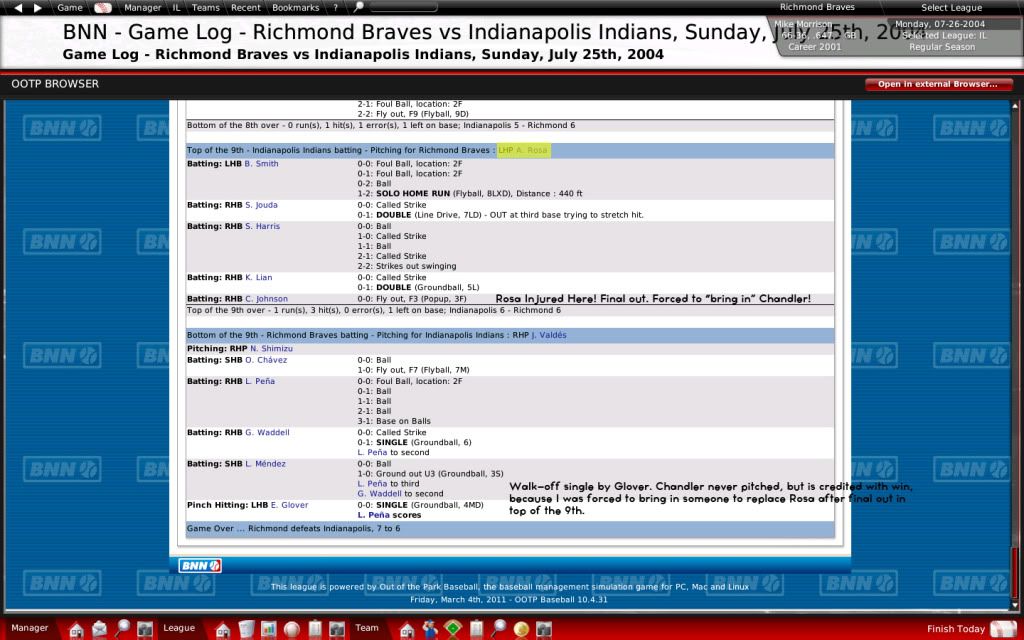Open the League statistics chart icon
Image resolution: width=1024 pixels, height=640 pixels.
(x=269, y=628)
